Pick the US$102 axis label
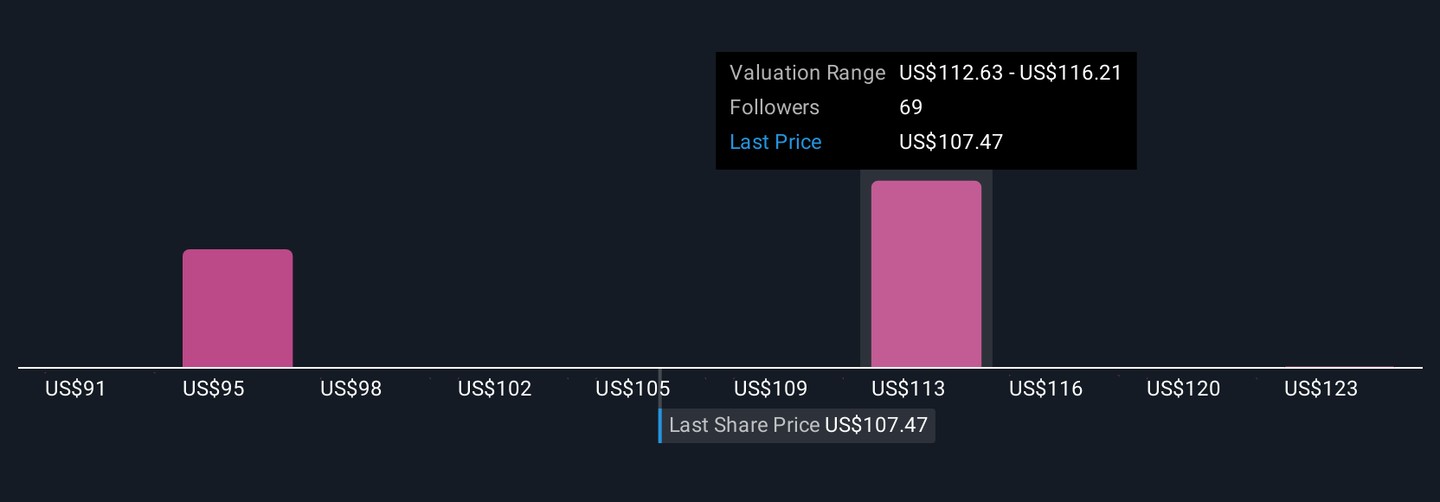1440x502 pixels. 494,389
